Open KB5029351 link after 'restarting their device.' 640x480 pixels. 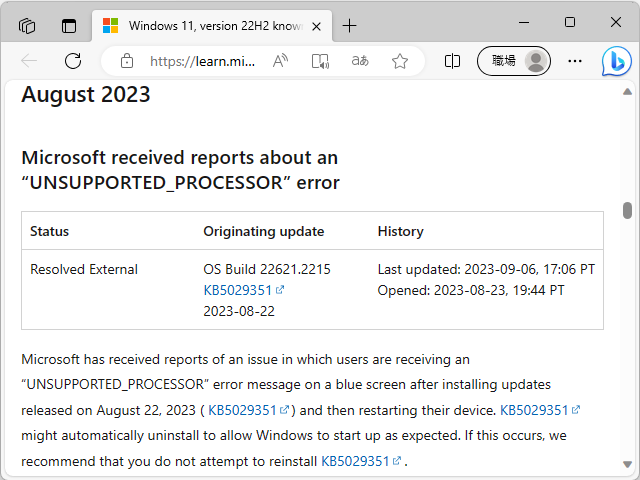540,410
